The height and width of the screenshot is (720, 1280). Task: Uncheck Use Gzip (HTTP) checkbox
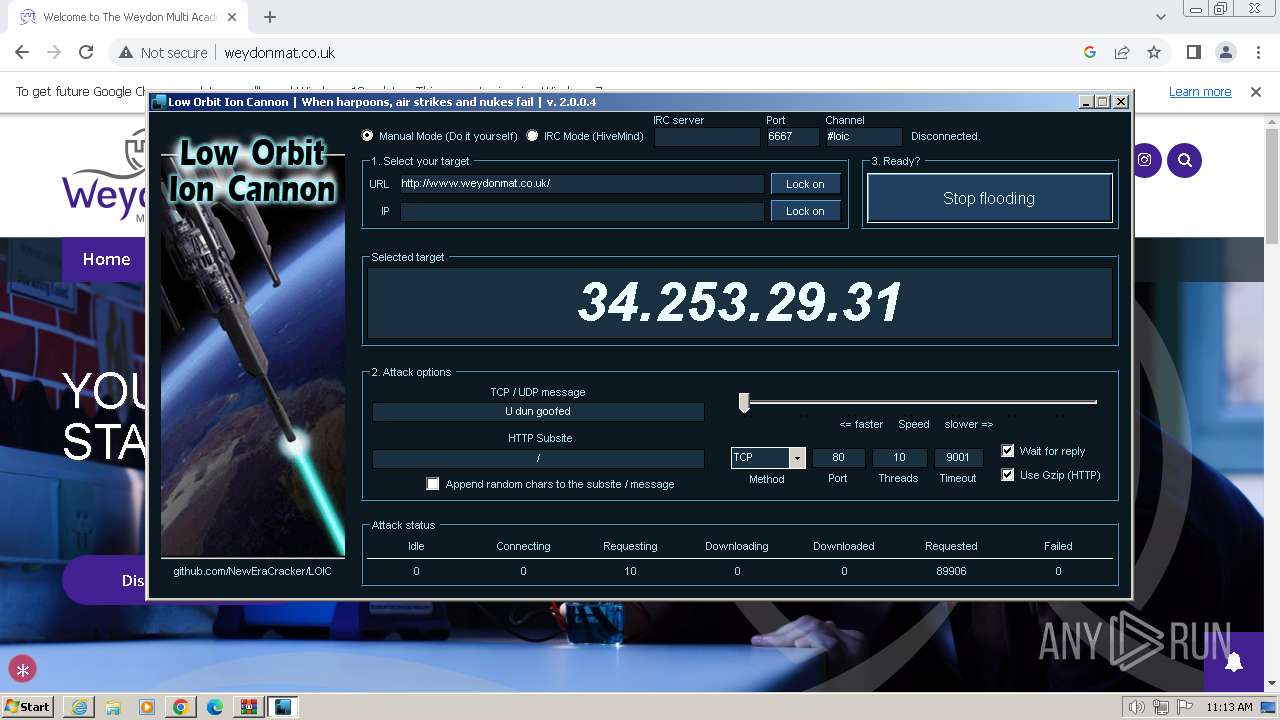(1008, 475)
